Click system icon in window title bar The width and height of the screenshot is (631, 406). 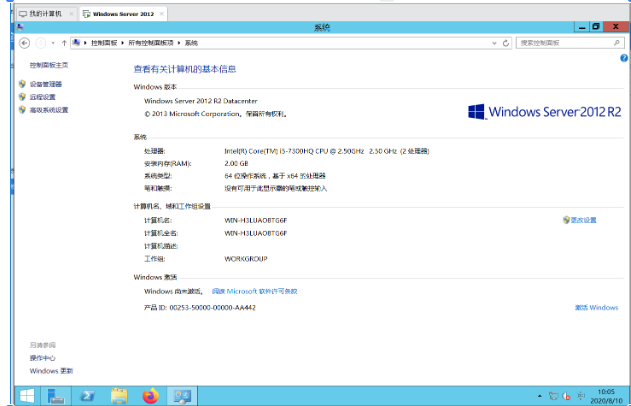20,27
